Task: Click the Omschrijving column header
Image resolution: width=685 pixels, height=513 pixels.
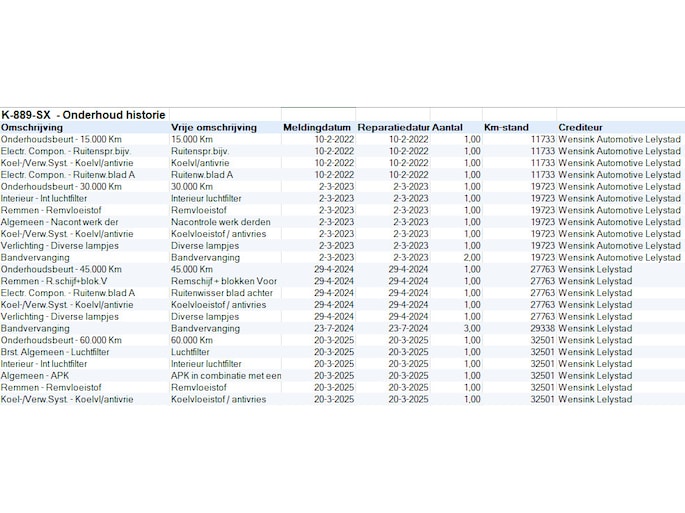Action: (x=33, y=128)
